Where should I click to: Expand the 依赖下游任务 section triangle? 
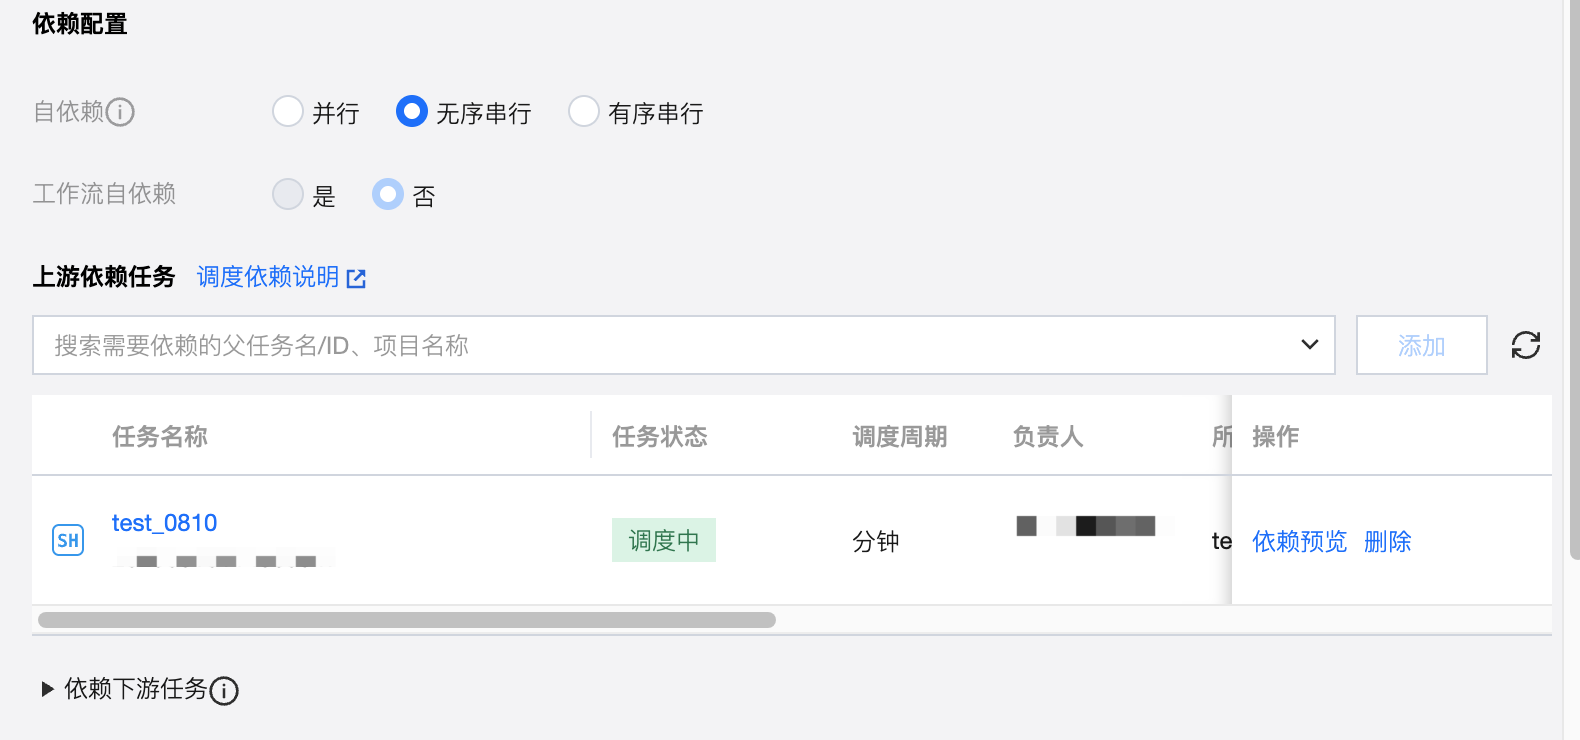[x=47, y=689]
